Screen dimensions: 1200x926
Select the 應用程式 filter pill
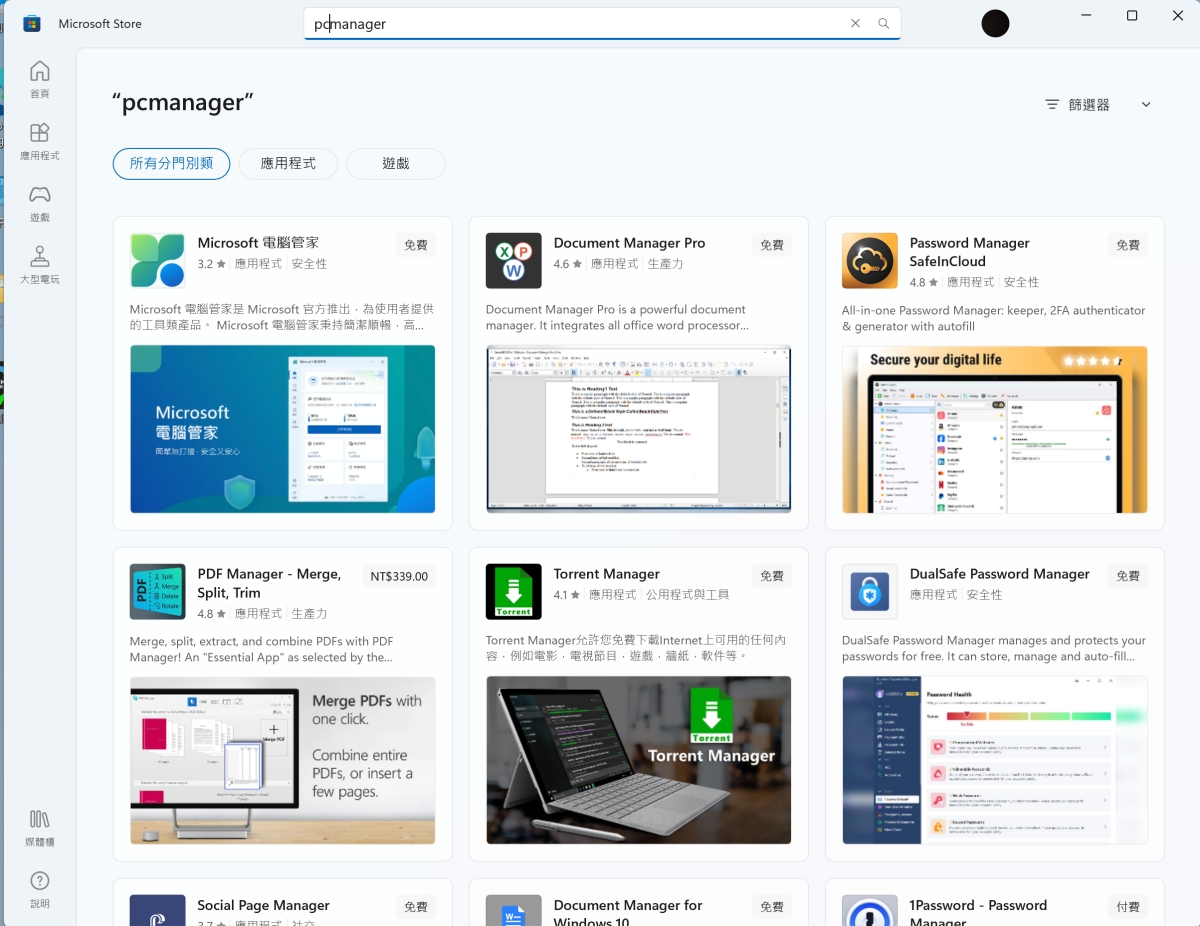pyautogui.click(x=288, y=163)
